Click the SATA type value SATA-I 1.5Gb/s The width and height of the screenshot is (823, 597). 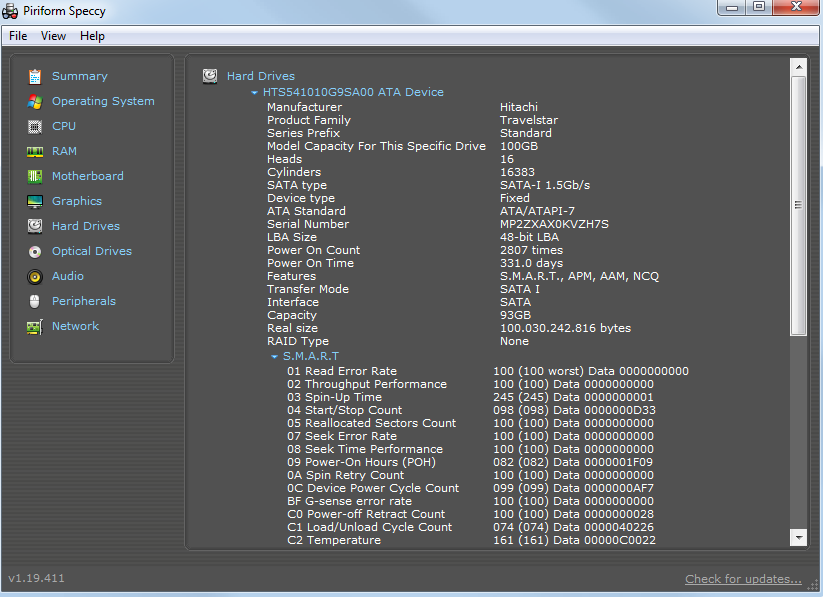pos(545,185)
